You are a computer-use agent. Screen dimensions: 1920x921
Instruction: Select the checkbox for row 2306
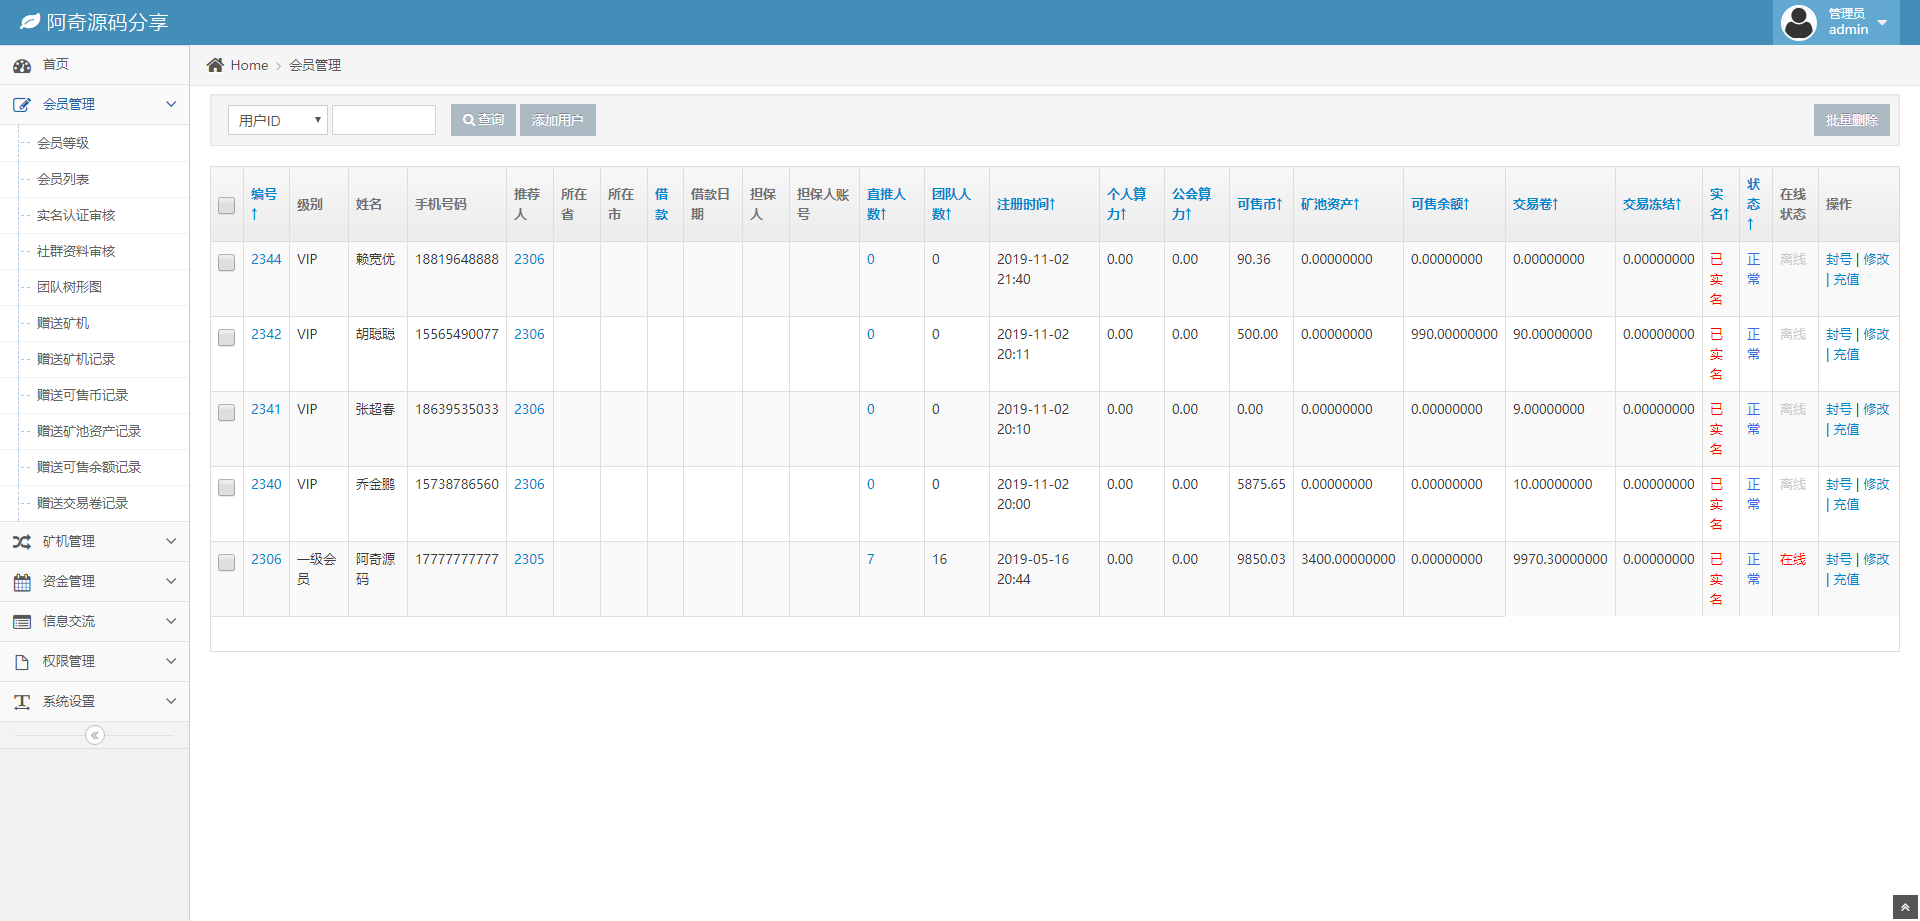227,562
